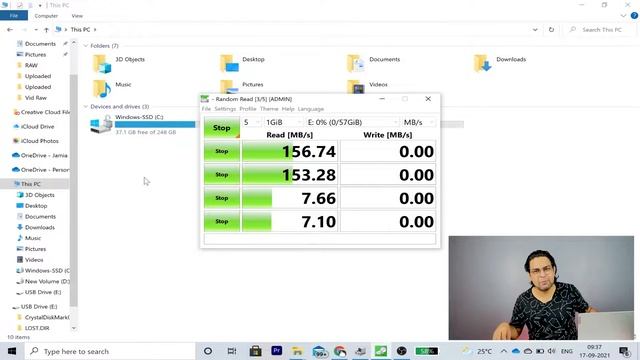Open Task View on the taskbar

(x=231, y=351)
